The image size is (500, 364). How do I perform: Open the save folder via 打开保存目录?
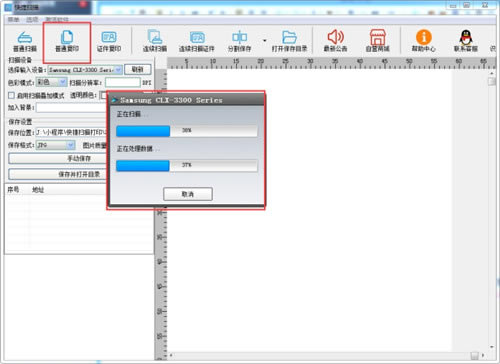coord(289,41)
